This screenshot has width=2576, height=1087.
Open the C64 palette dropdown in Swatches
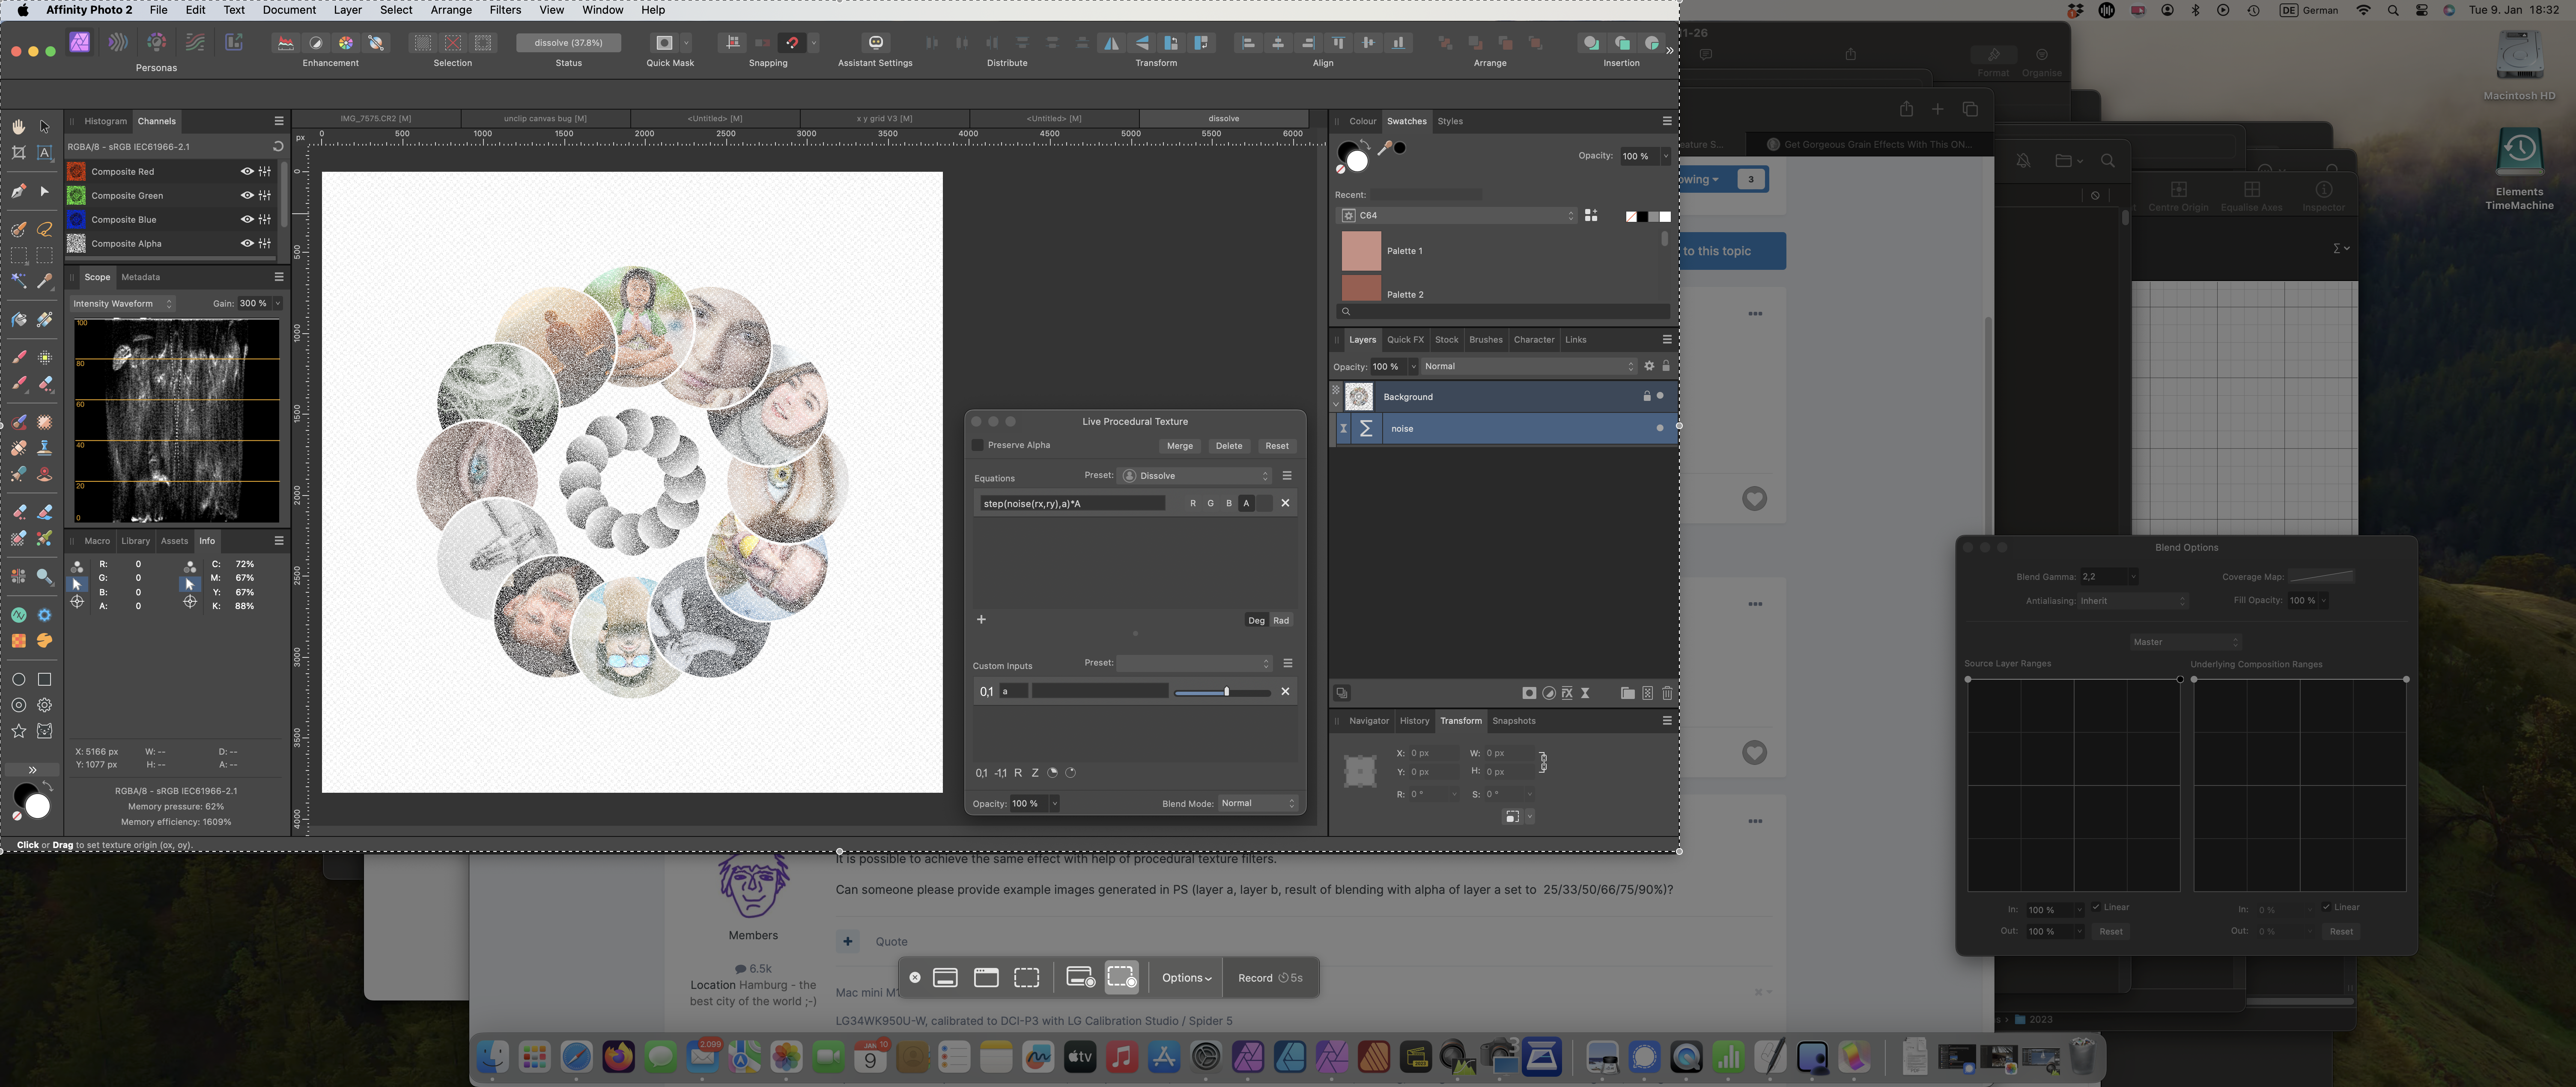(1458, 216)
